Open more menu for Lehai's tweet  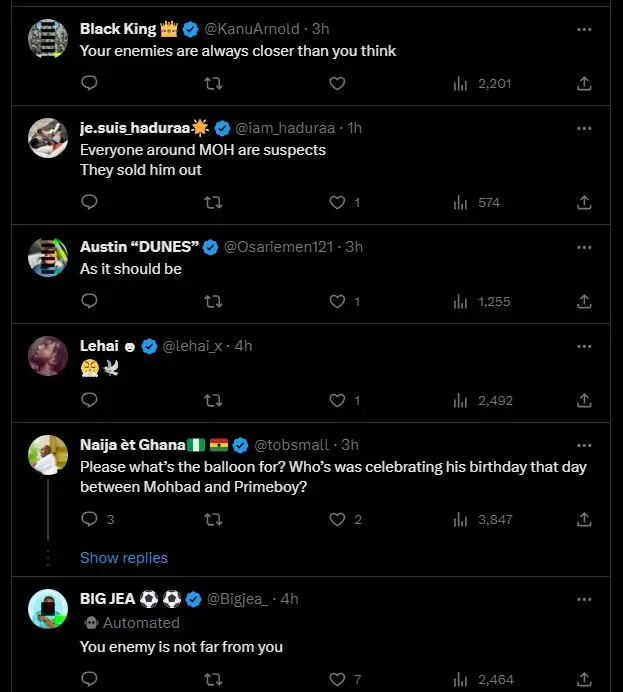(585, 346)
